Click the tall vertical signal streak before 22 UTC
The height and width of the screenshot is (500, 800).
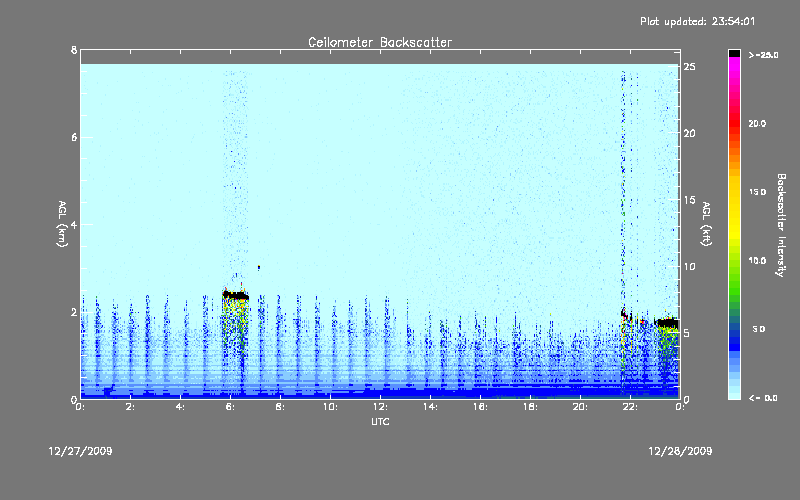point(623,230)
